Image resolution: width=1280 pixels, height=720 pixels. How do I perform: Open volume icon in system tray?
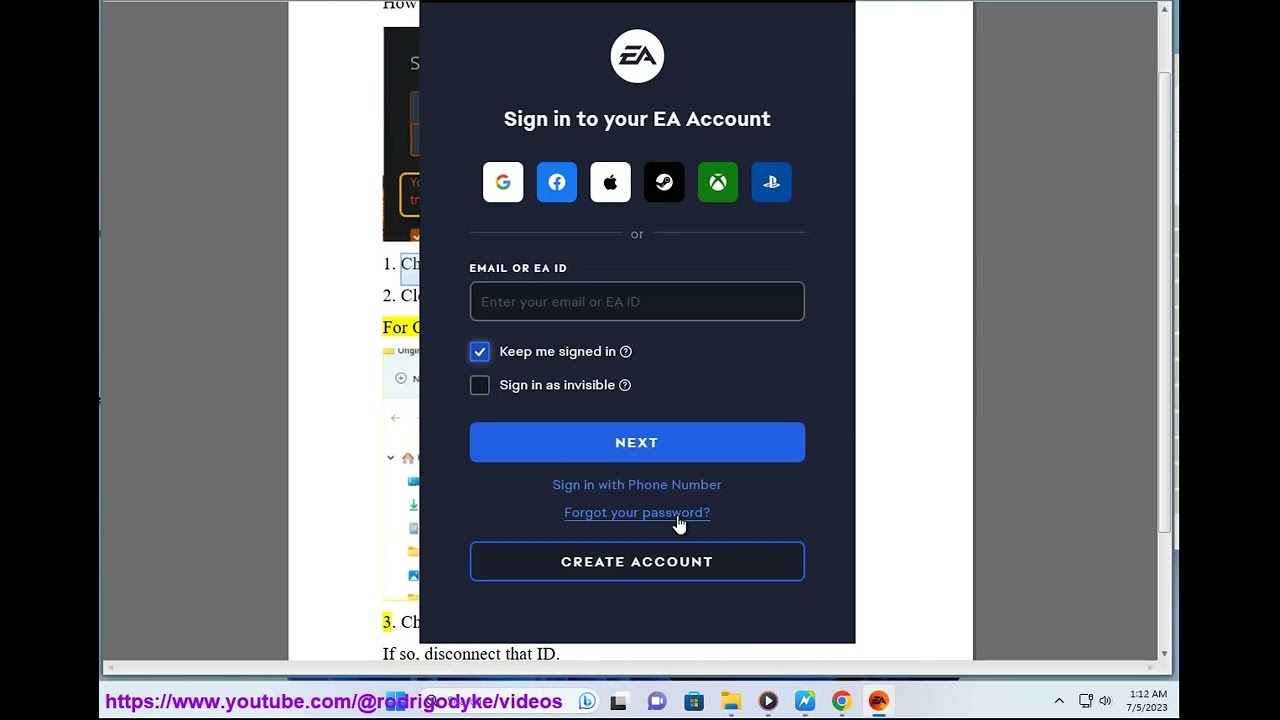coord(1105,701)
